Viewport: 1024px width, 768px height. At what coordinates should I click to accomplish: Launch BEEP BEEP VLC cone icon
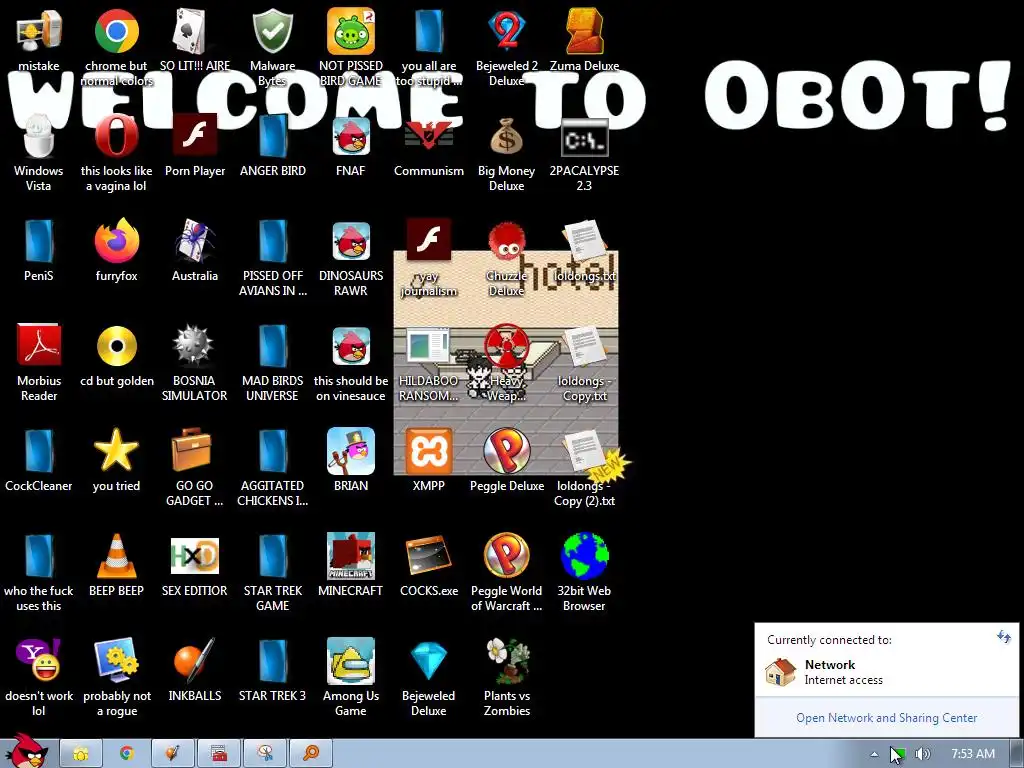pyautogui.click(x=116, y=556)
